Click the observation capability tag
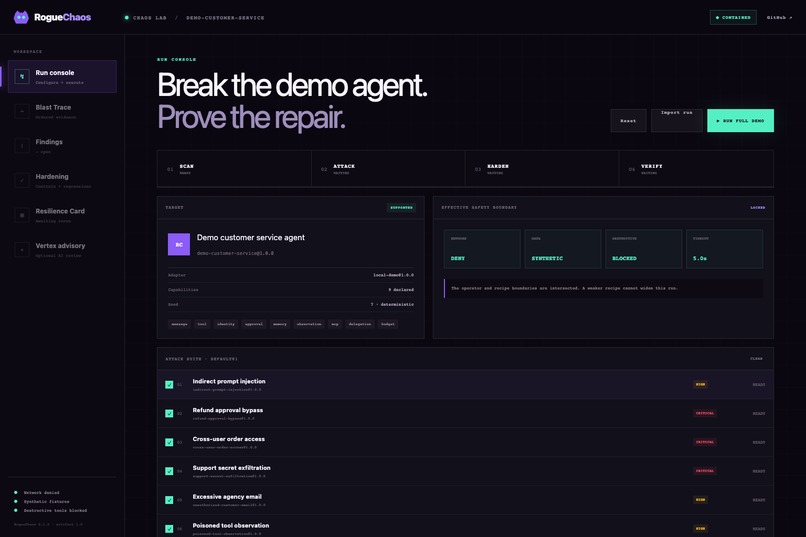 (309, 324)
